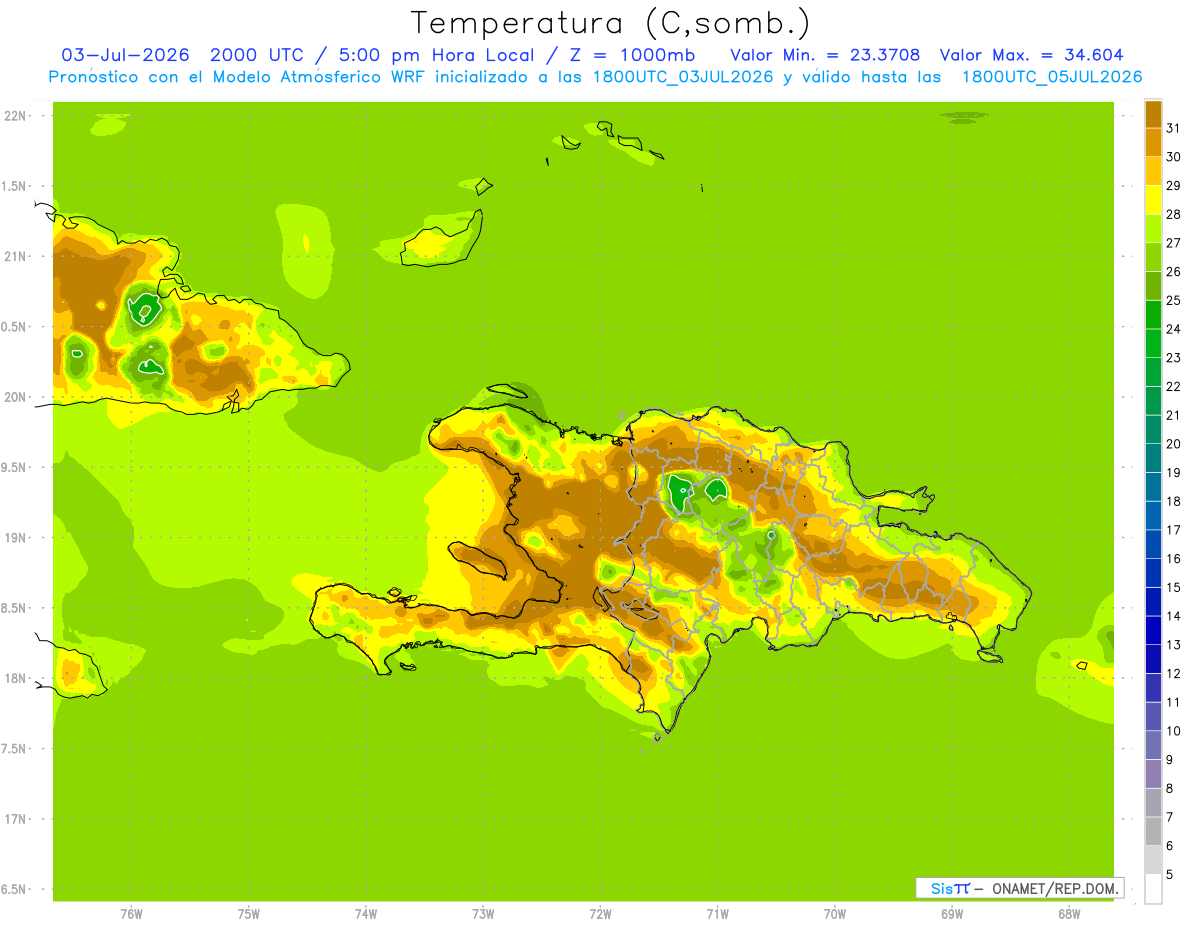
Task: Click the "70W" longitude axis label
Action: pyautogui.click(x=835, y=914)
